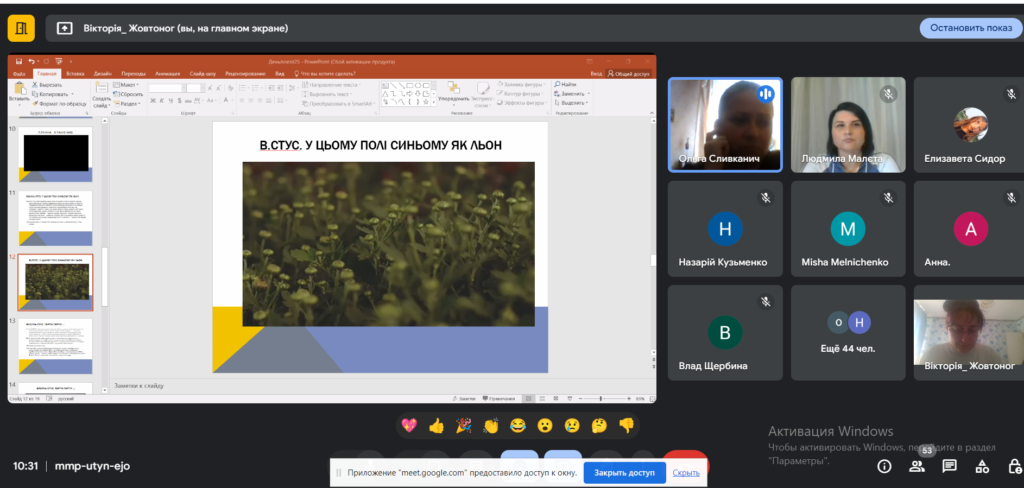The image size is (1024, 488).
Task: Send the clapping hands reaction
Action: pyautogui.click(x=490, y=425)
